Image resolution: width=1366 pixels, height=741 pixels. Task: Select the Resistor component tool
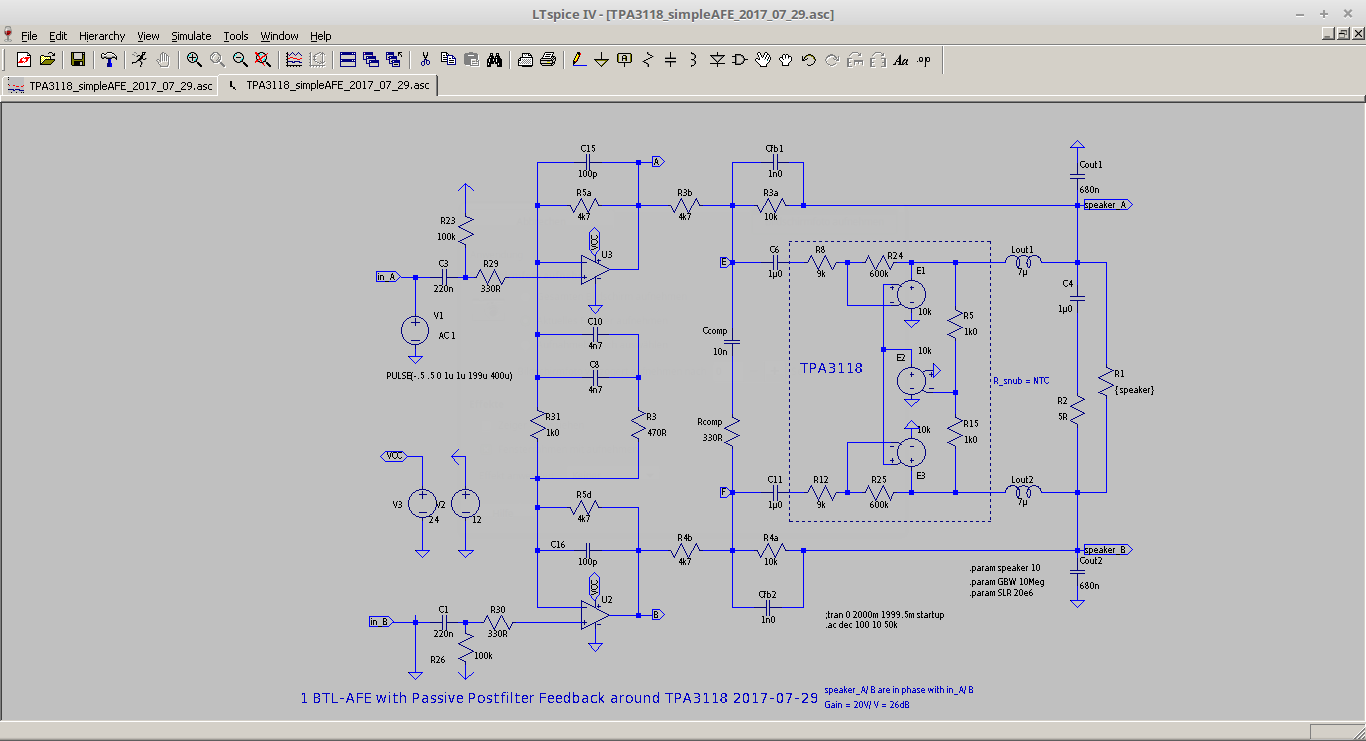tap(647, 60)
